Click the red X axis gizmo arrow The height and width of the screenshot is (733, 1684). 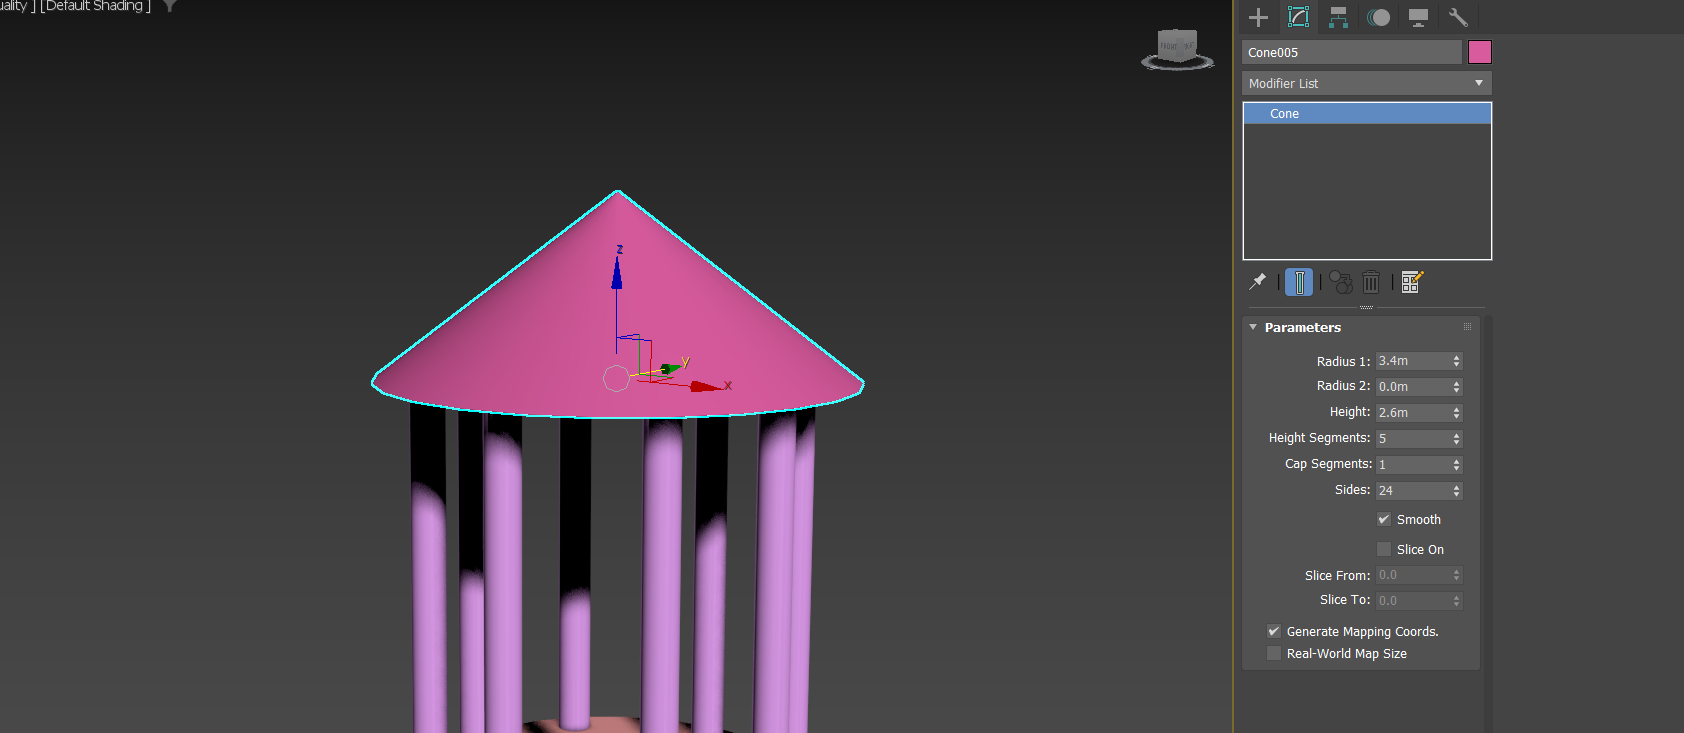[706, 386]
